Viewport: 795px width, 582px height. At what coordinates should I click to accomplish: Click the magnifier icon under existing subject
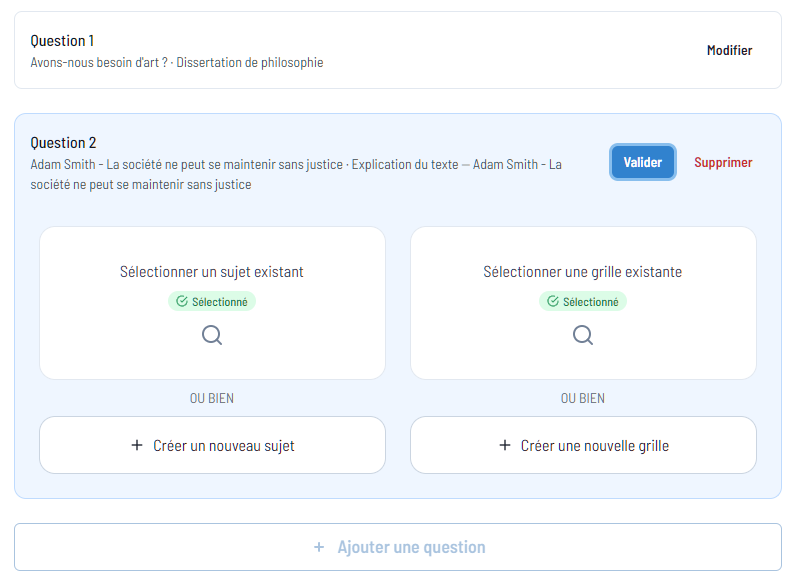212,335
